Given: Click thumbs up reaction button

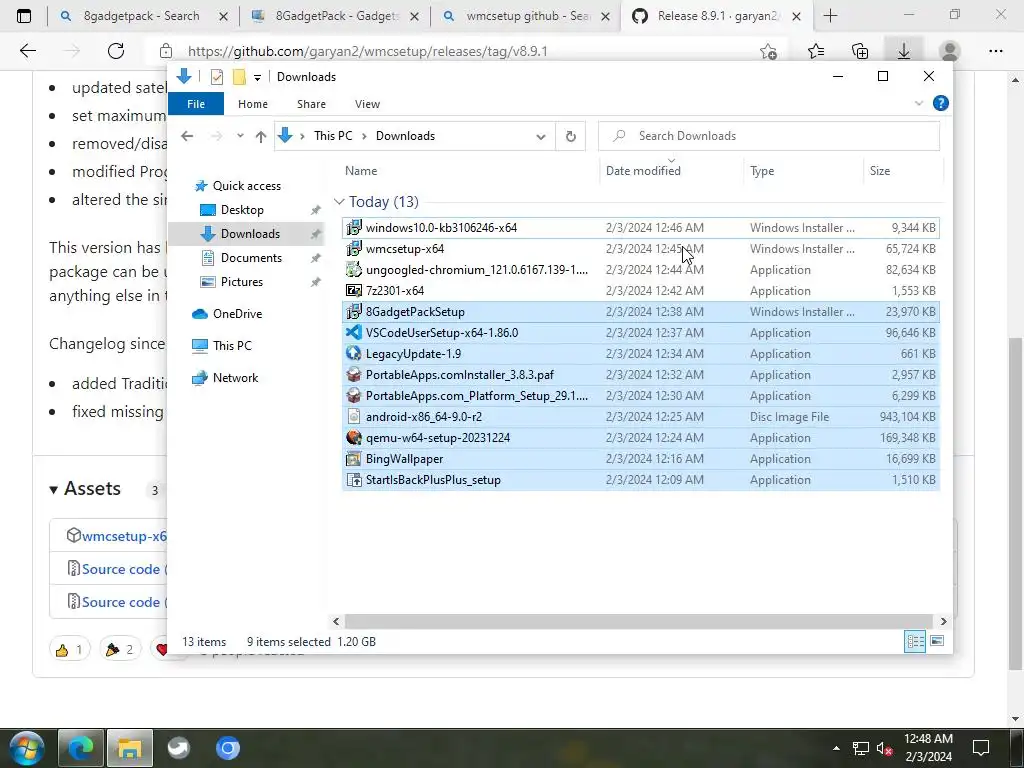Looking at the screenshot, I should tap(69, 649).
